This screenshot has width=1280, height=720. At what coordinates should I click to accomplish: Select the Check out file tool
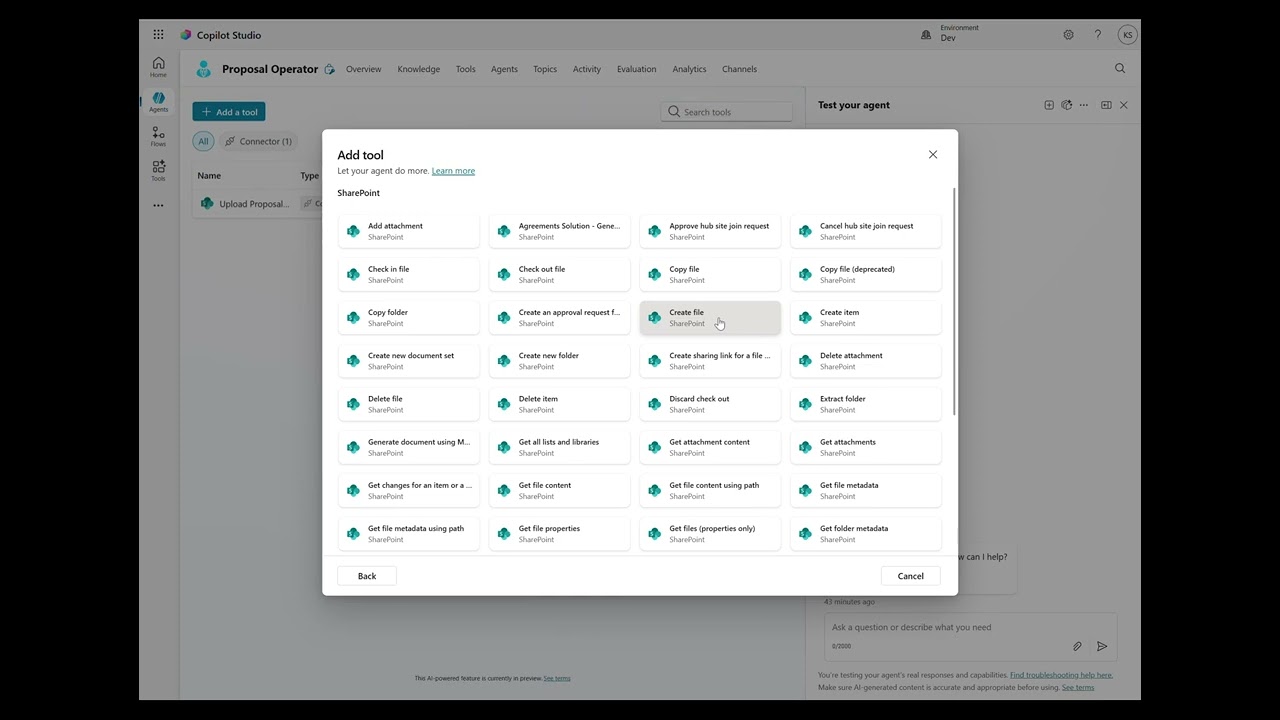(560, 274)
